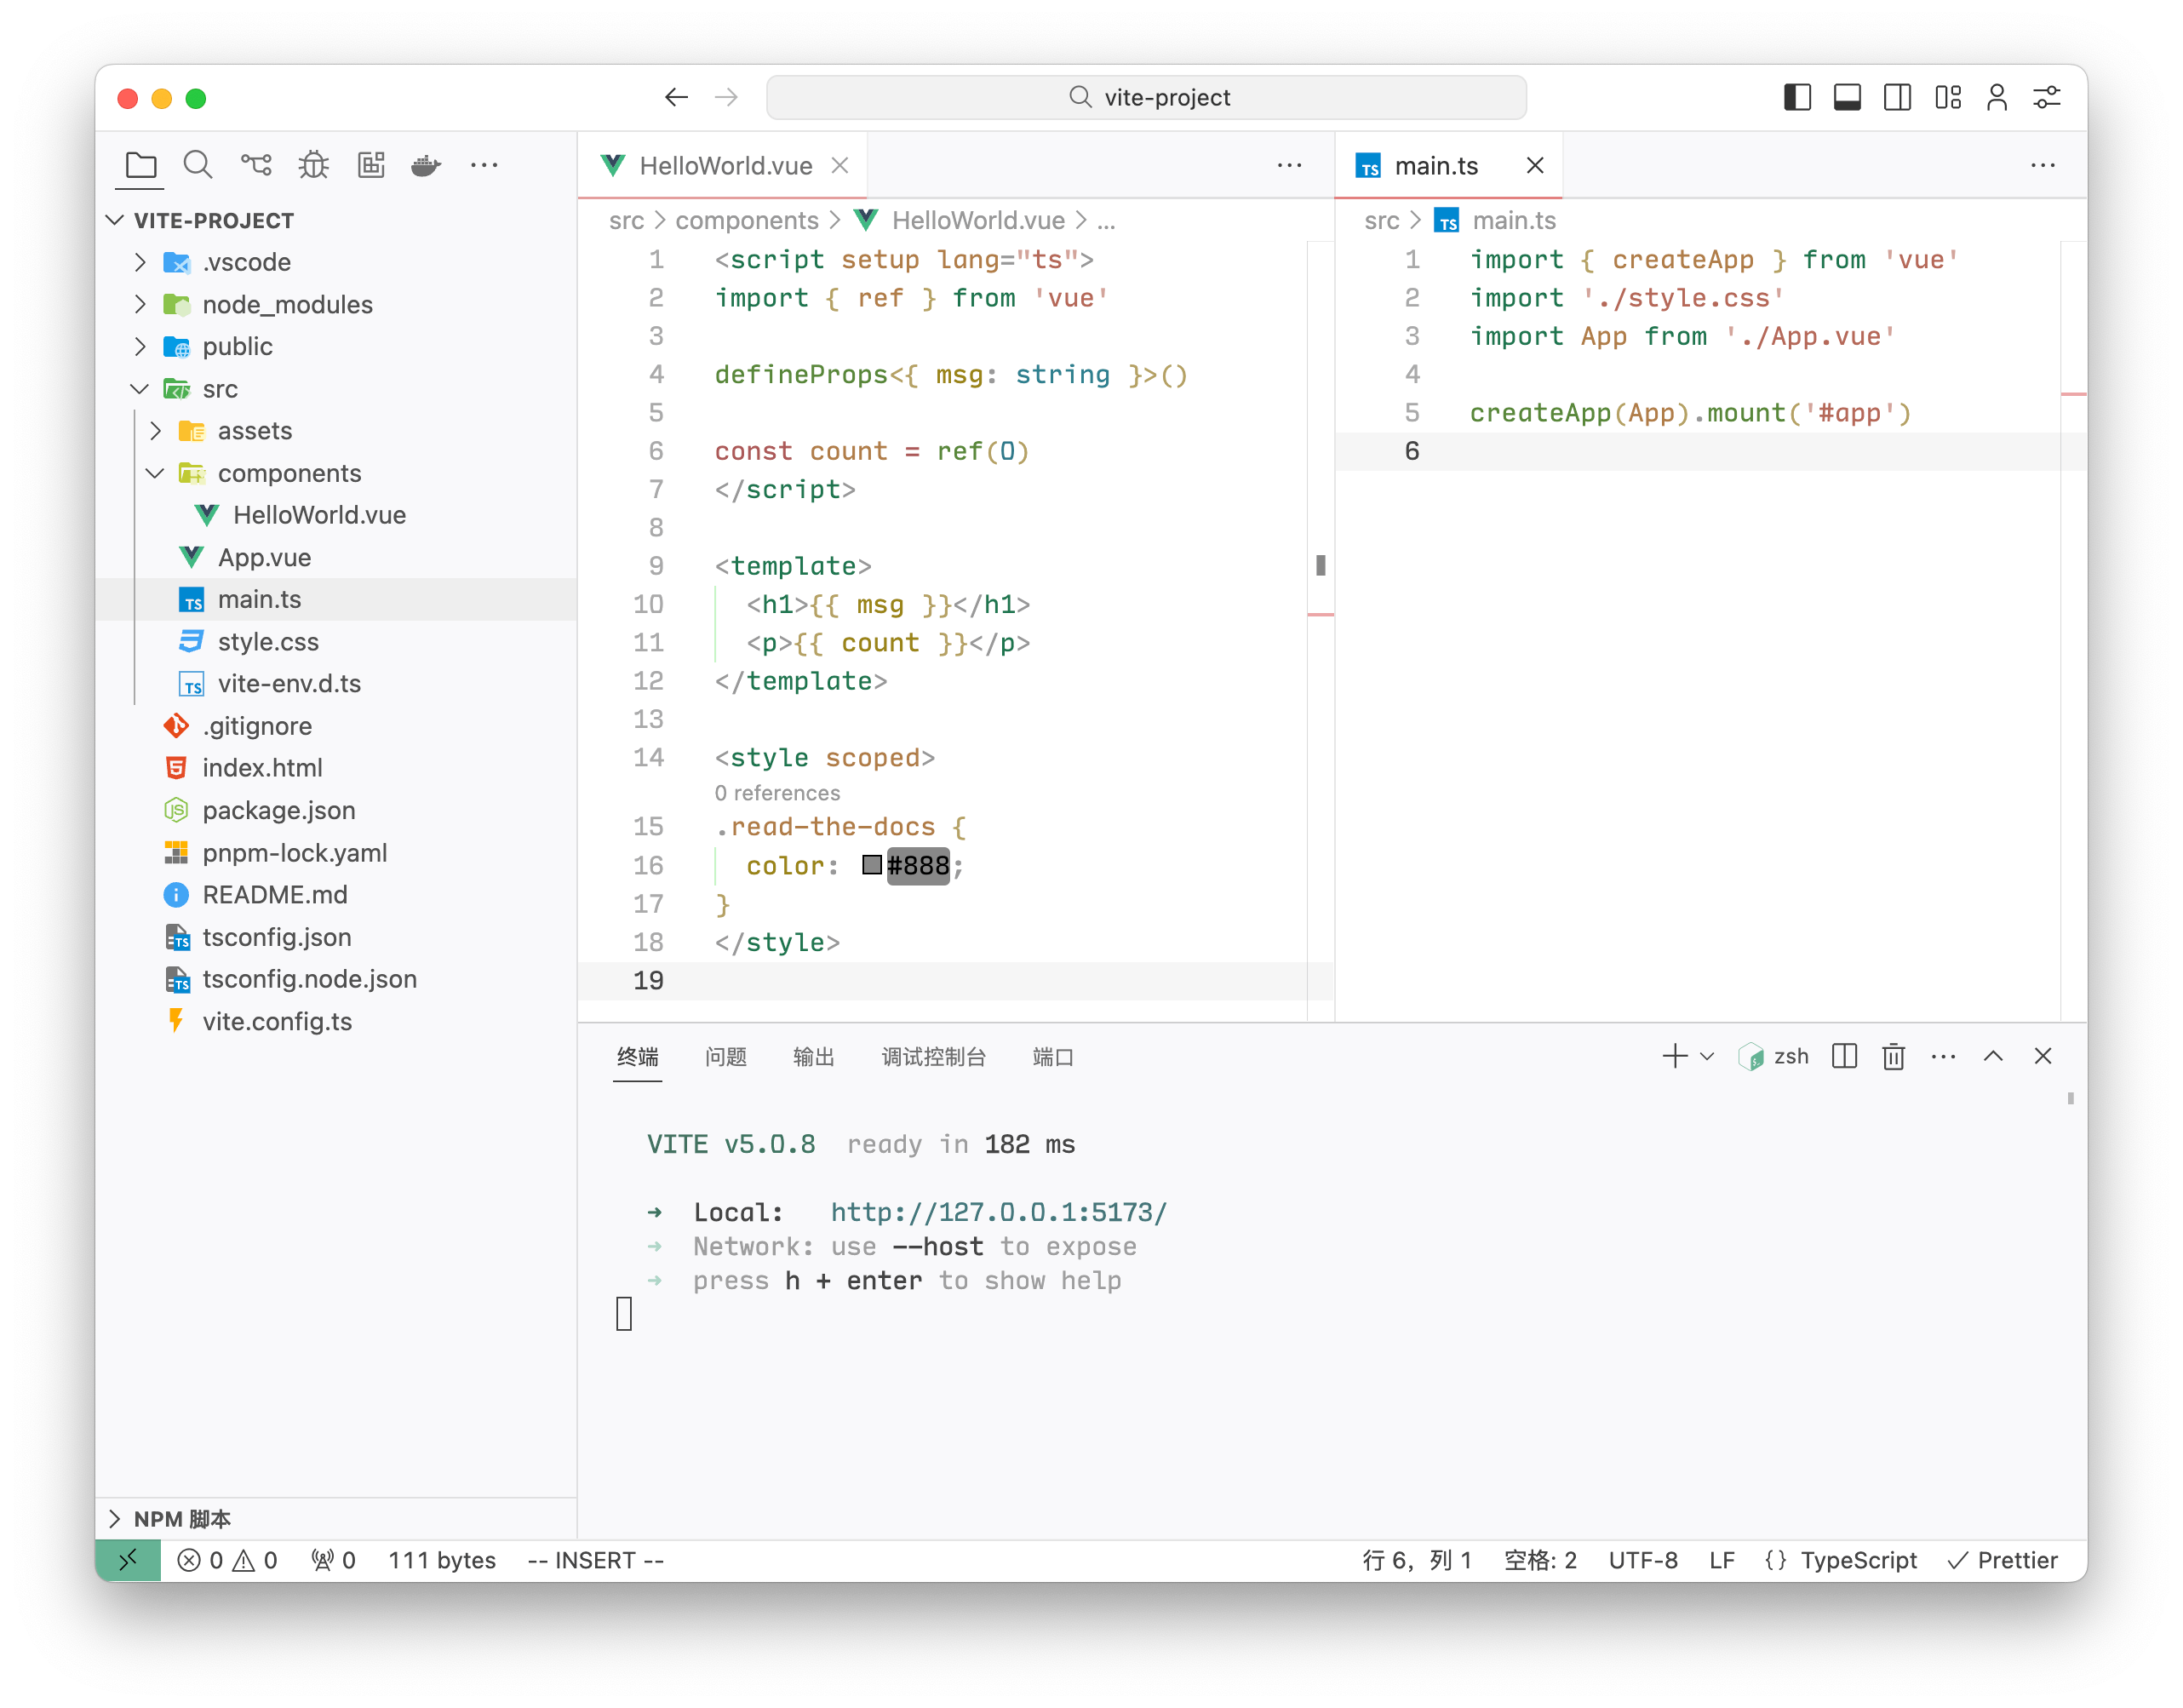Toggle the secondary sidebar

coord(1897,97)
